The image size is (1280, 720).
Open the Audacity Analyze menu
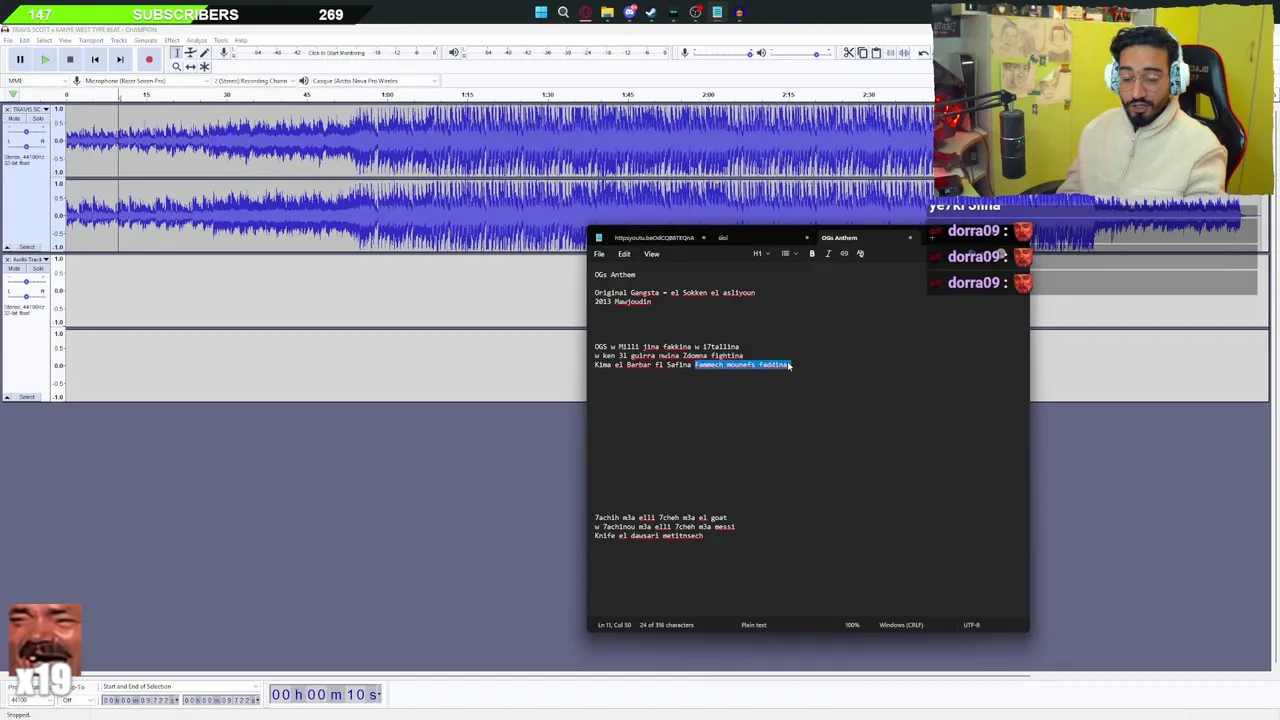point(196,40)
